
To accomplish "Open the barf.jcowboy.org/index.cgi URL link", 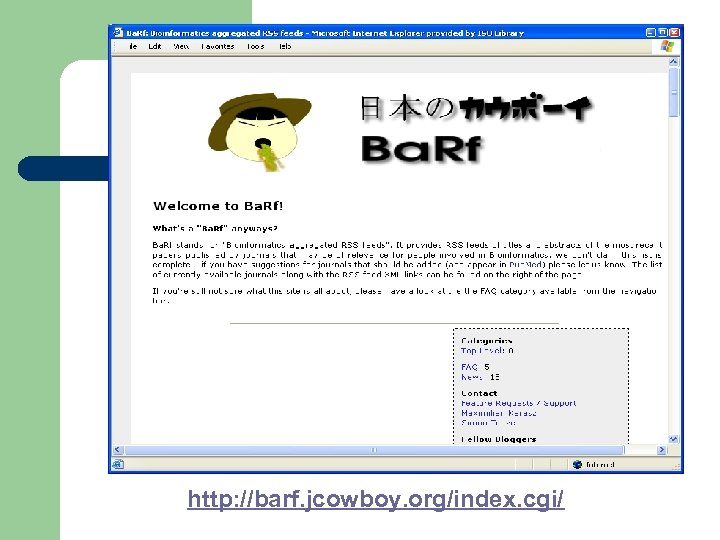I will [x=376, y=499].
